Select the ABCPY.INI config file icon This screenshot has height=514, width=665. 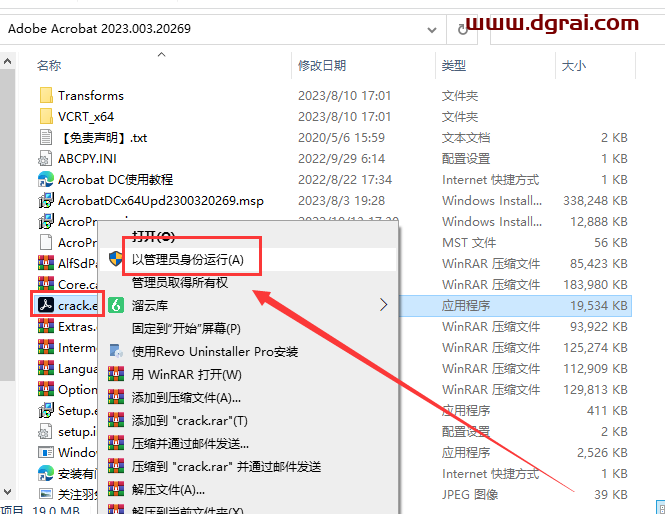[45, 159]
